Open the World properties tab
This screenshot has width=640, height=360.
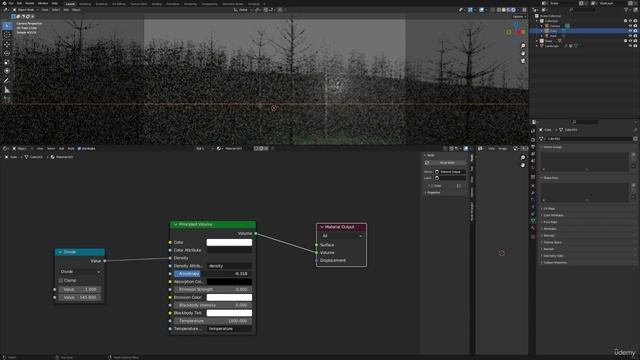tap(533, 169)
